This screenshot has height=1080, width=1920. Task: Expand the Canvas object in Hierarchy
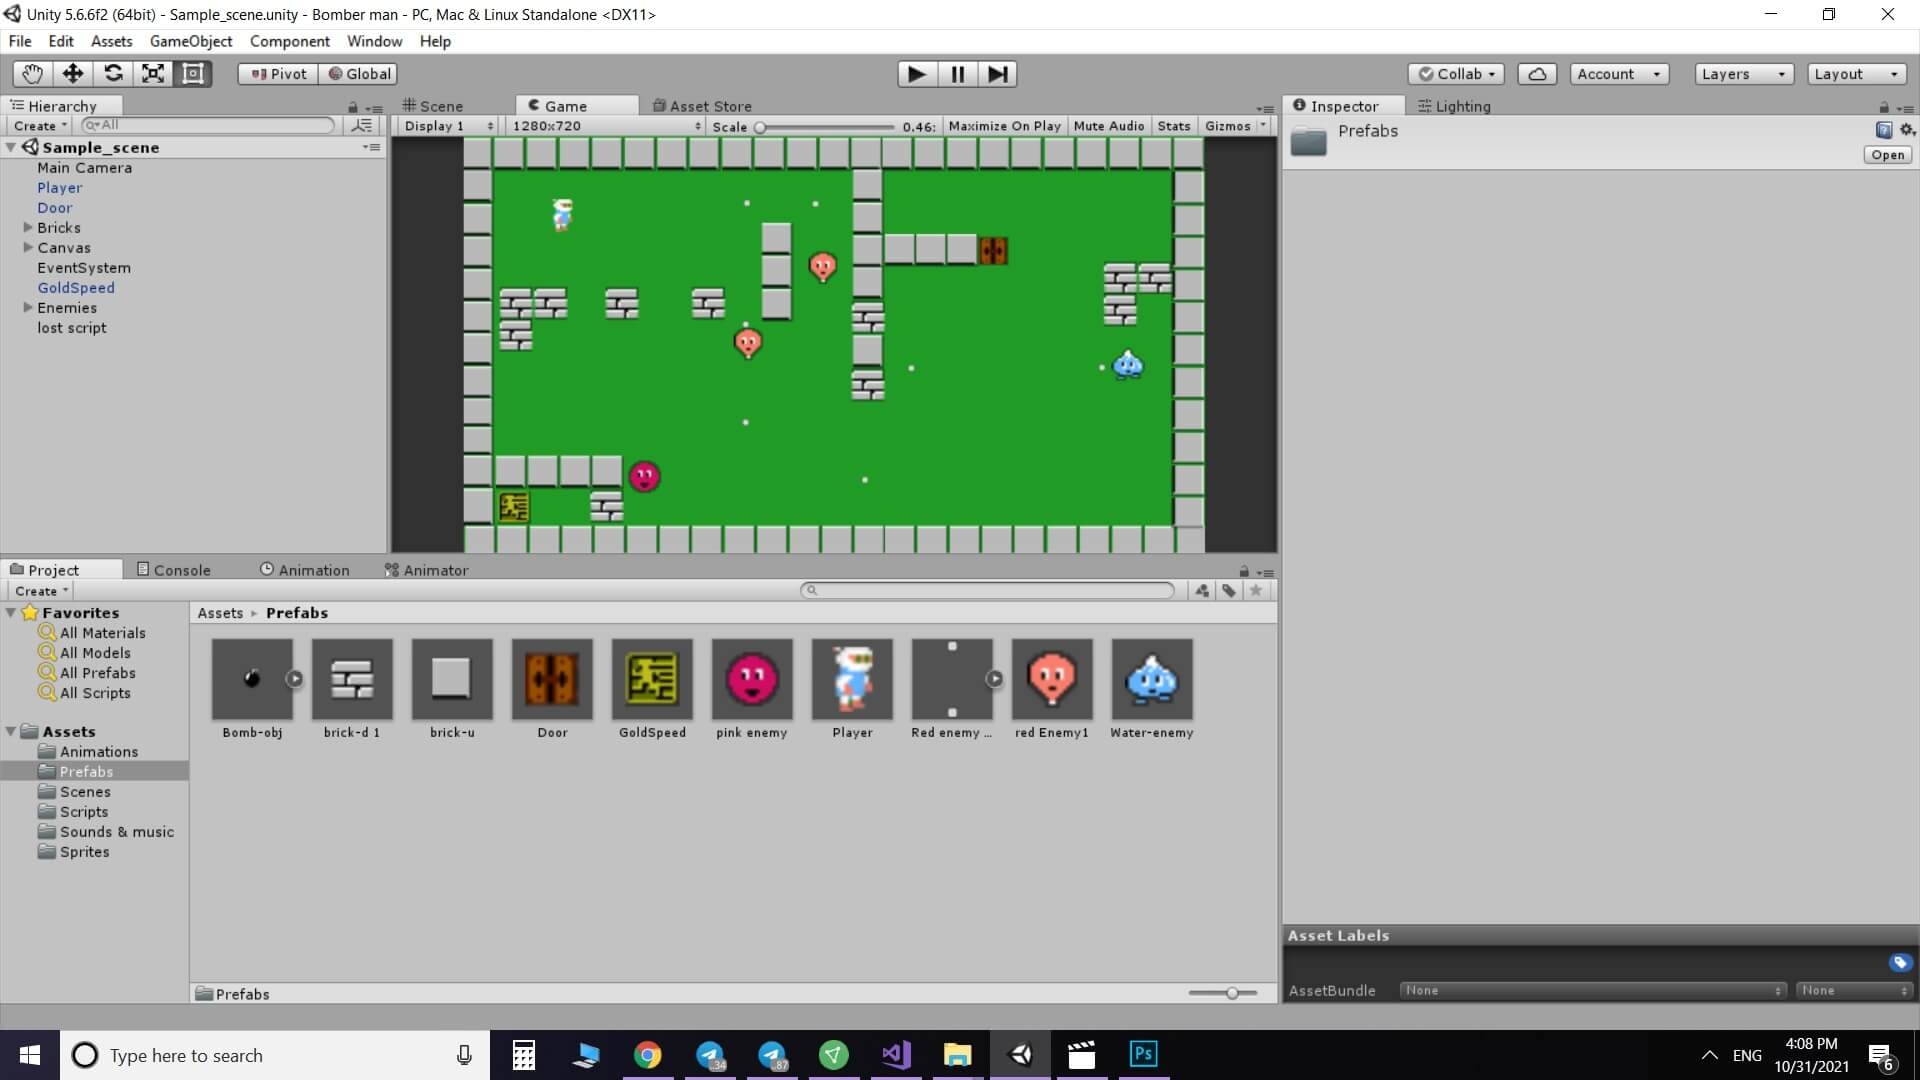pyautogui.click(x=28, y=248)
